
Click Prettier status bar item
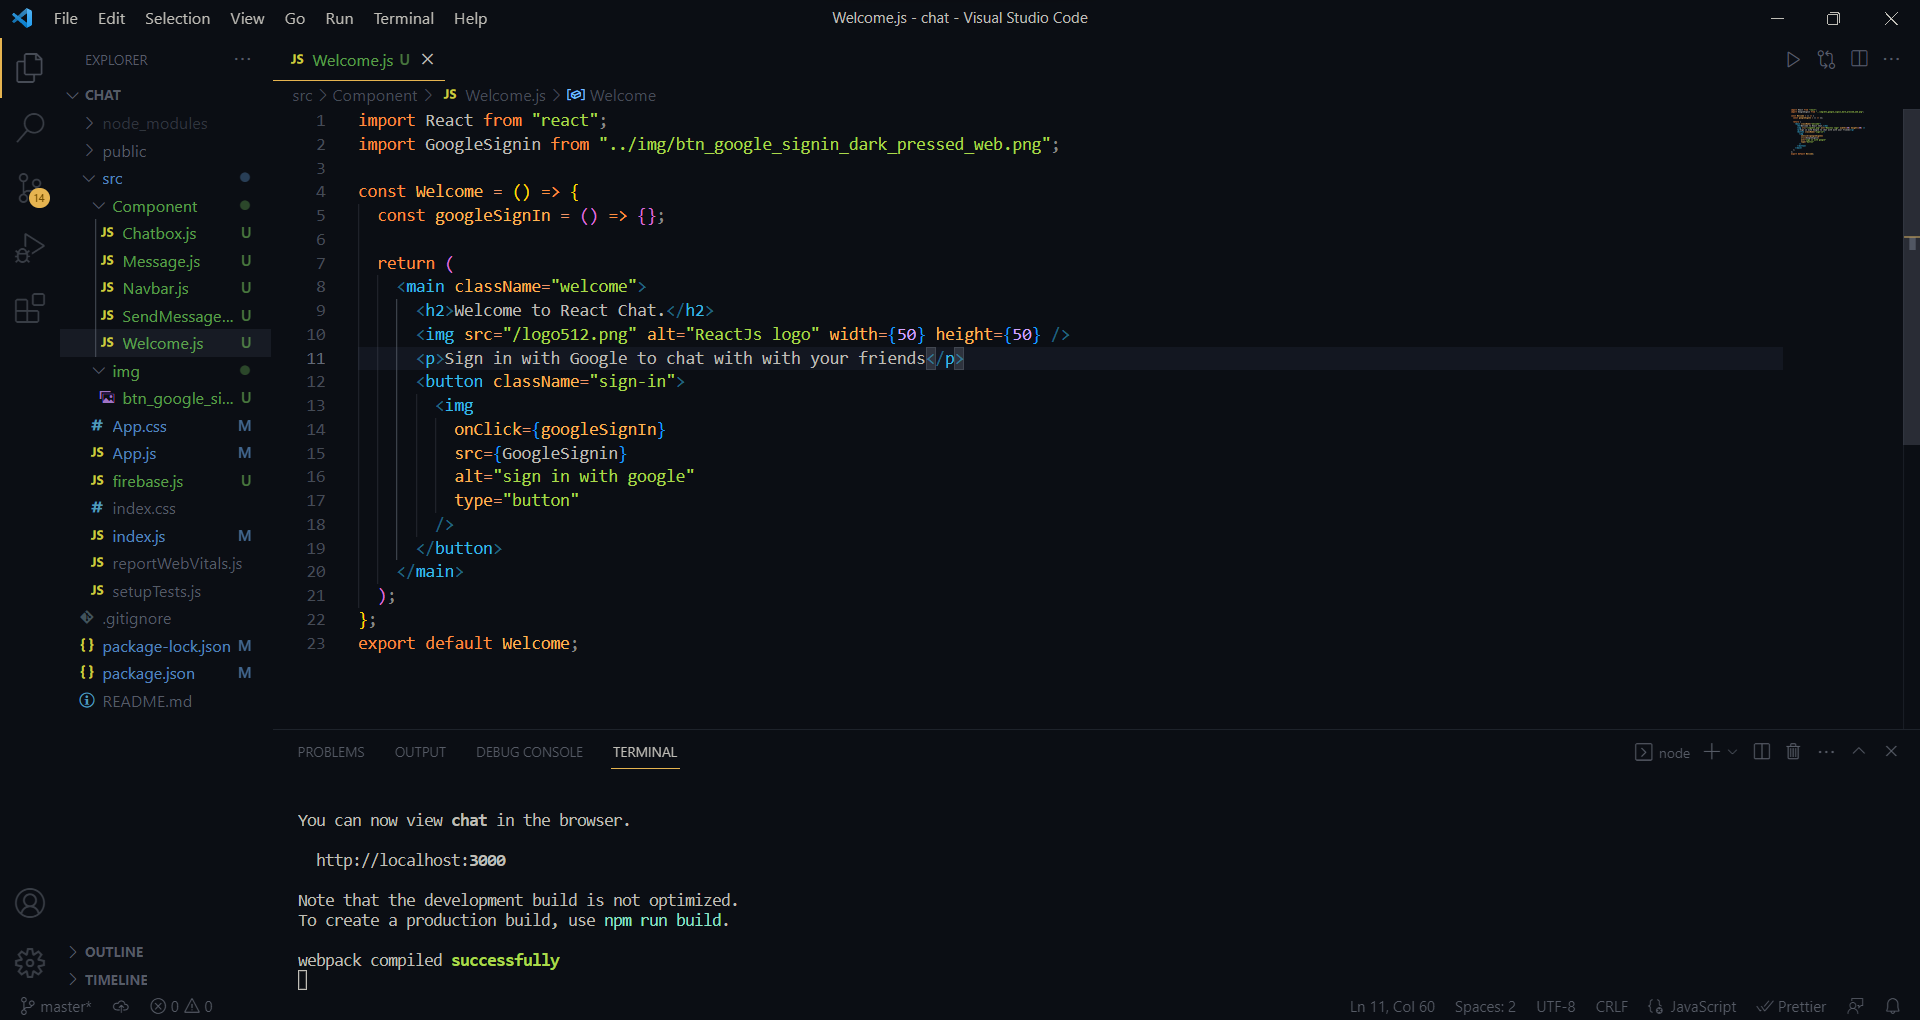1791,1007
